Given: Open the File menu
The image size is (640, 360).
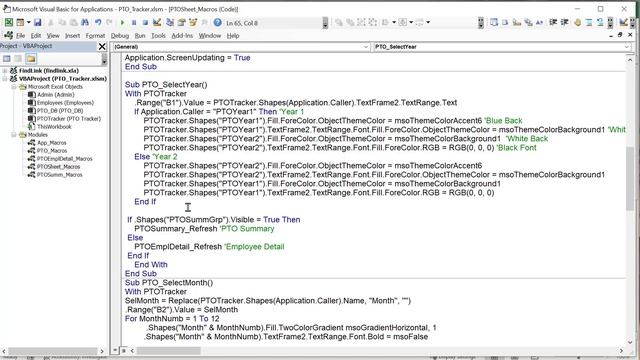Looking at the screenshot, I should pyautogui.click(x=20, y=36).
